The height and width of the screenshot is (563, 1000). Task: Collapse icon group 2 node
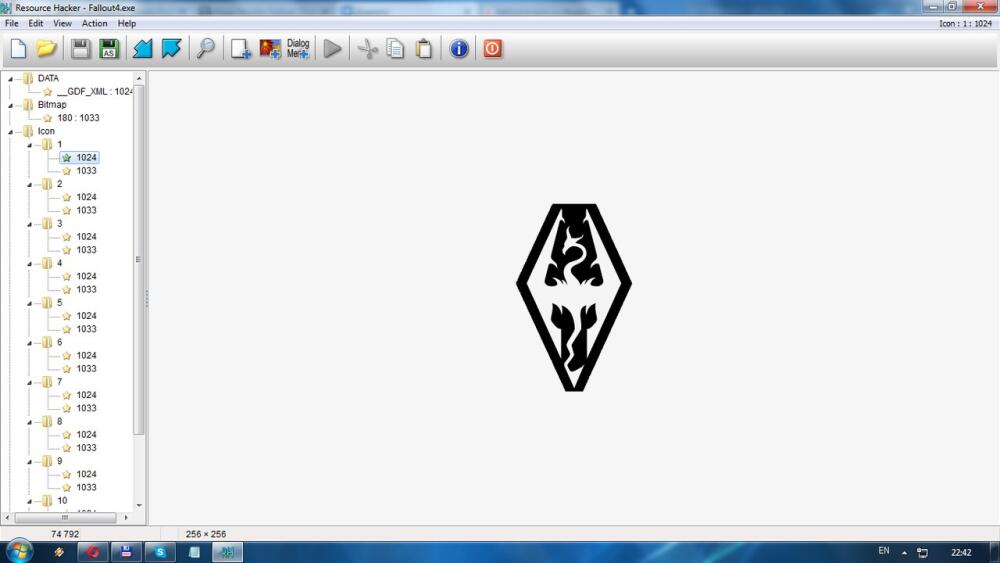(x=29, y=185)
